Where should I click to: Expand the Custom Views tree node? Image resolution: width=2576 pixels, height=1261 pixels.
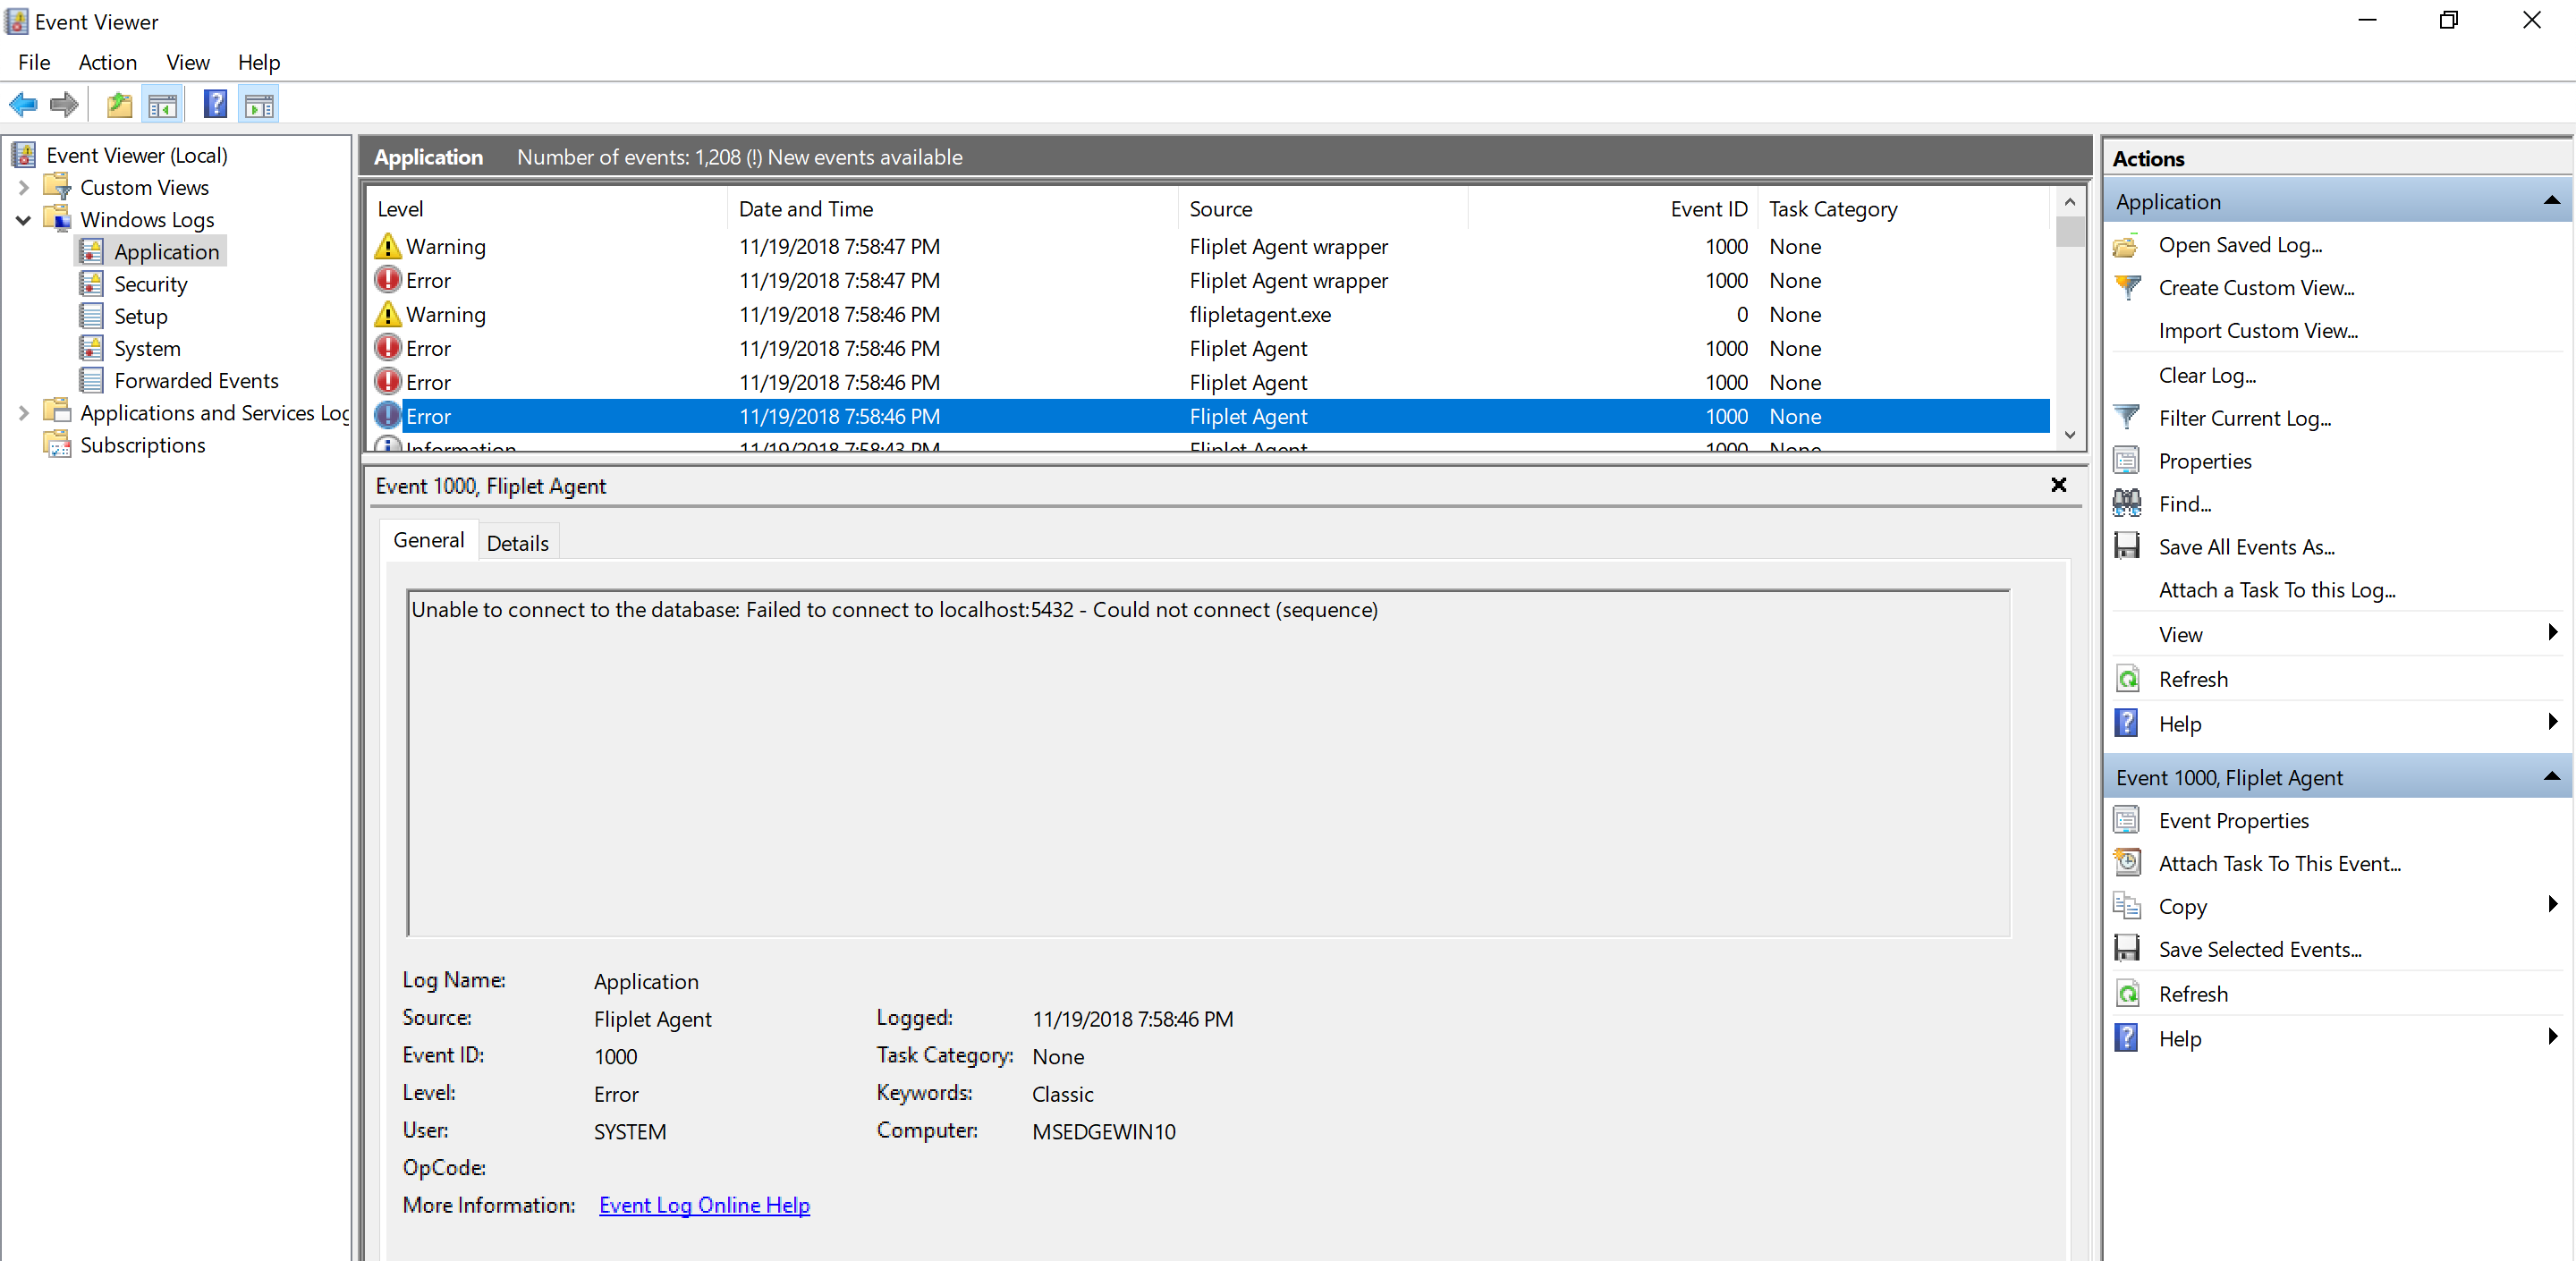tap(24, 188)
